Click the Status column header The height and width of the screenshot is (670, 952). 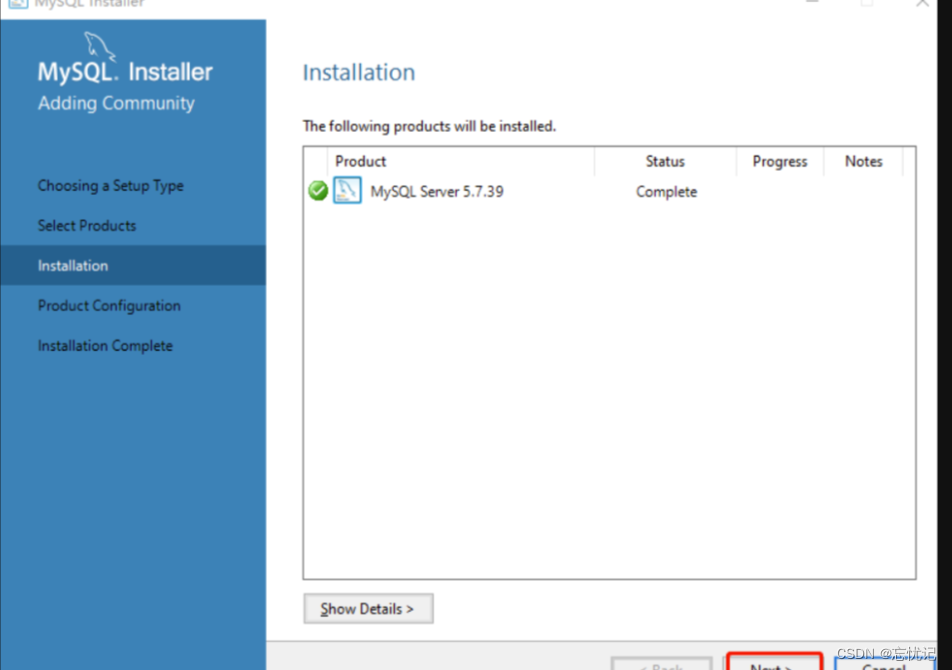(665, 161)
